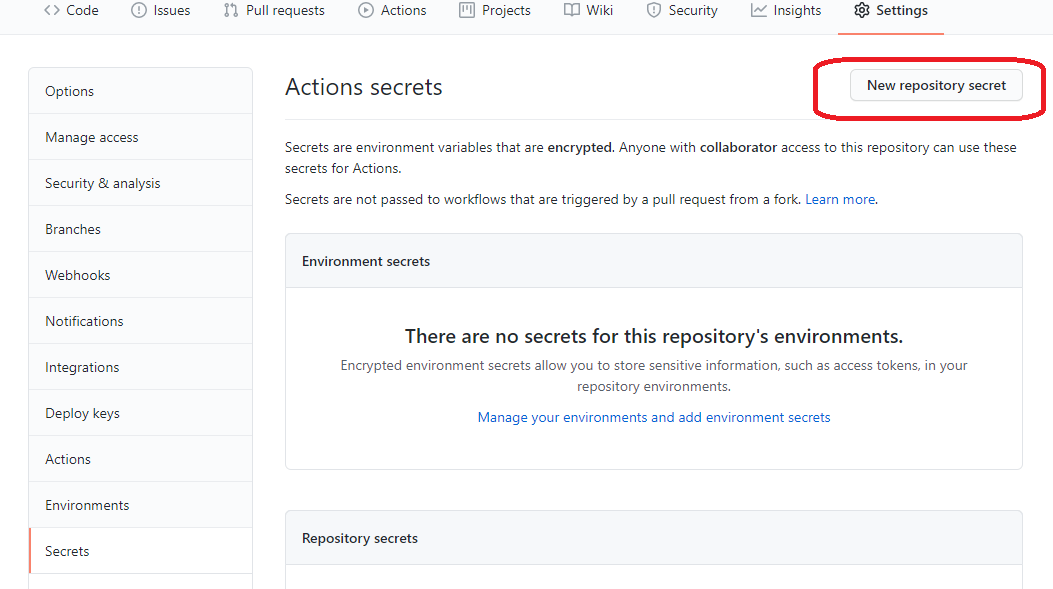Click the Code tab brackets icon
The image size is (1053, 589).
point(52,10)
